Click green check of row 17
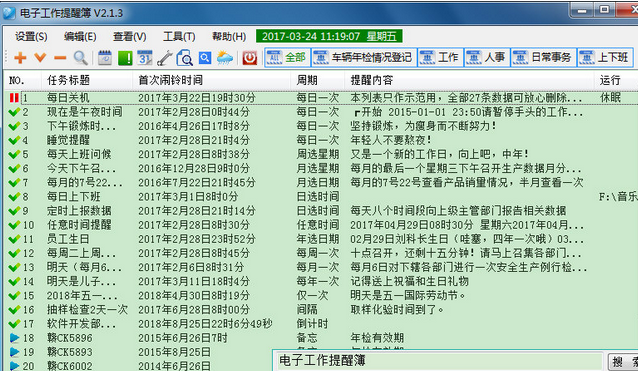The width and height of the screenshot is (638, 371). [x=14, y=324]
